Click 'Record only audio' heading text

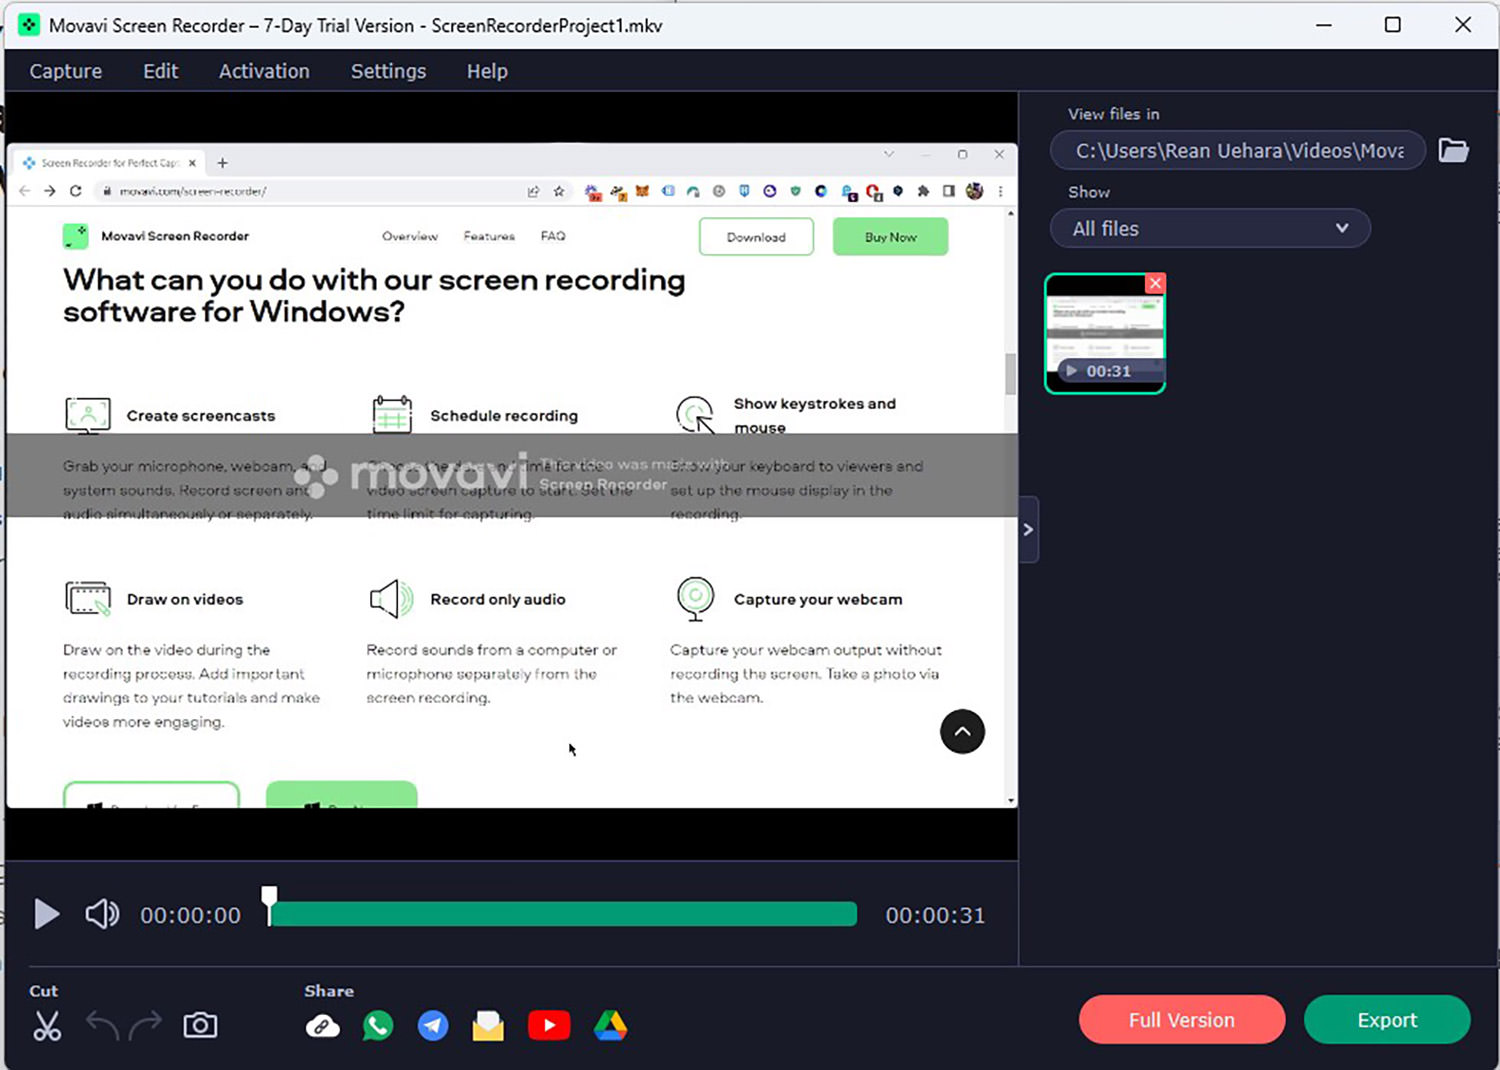pyautogui.click(x=498, y=599)
